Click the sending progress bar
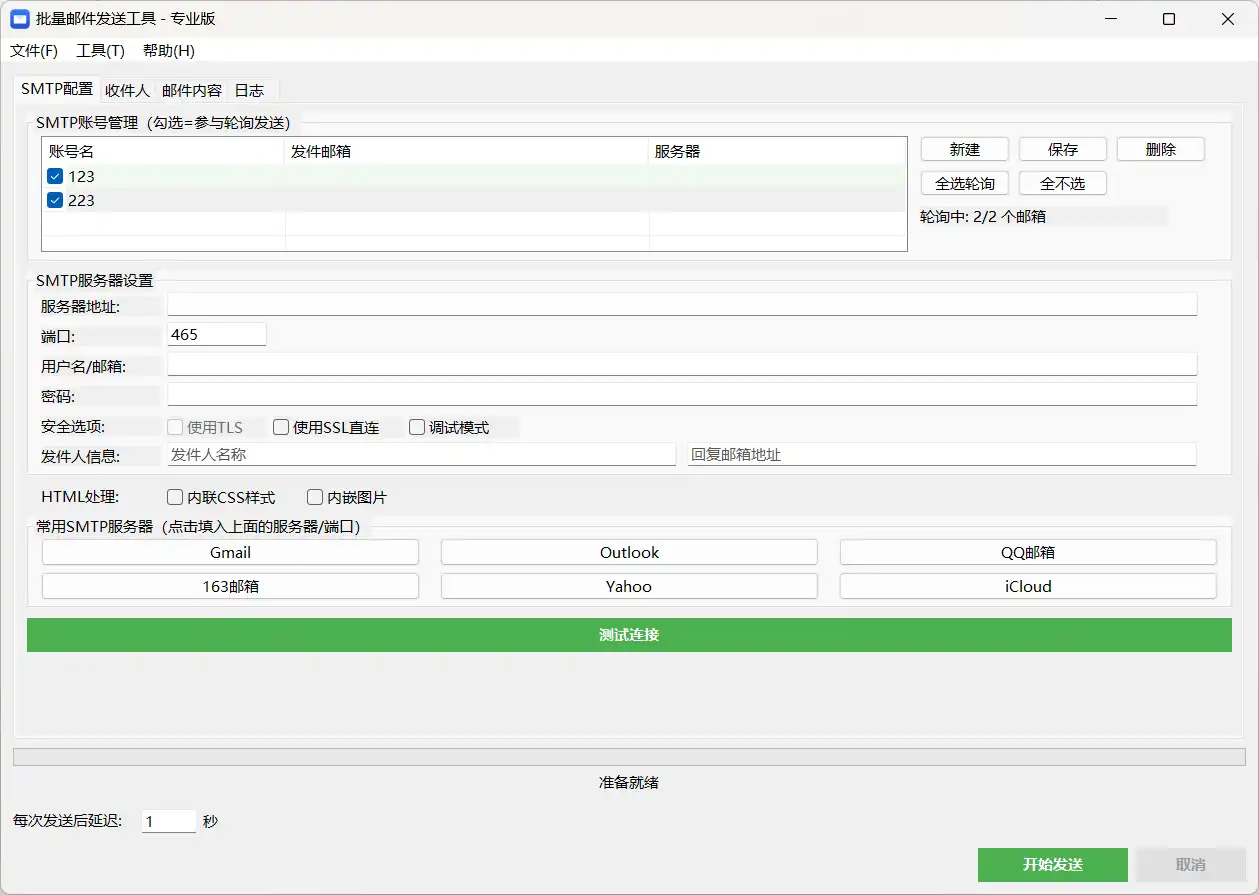This screenshot has width=1259, height=895. [x=629, y=758]
